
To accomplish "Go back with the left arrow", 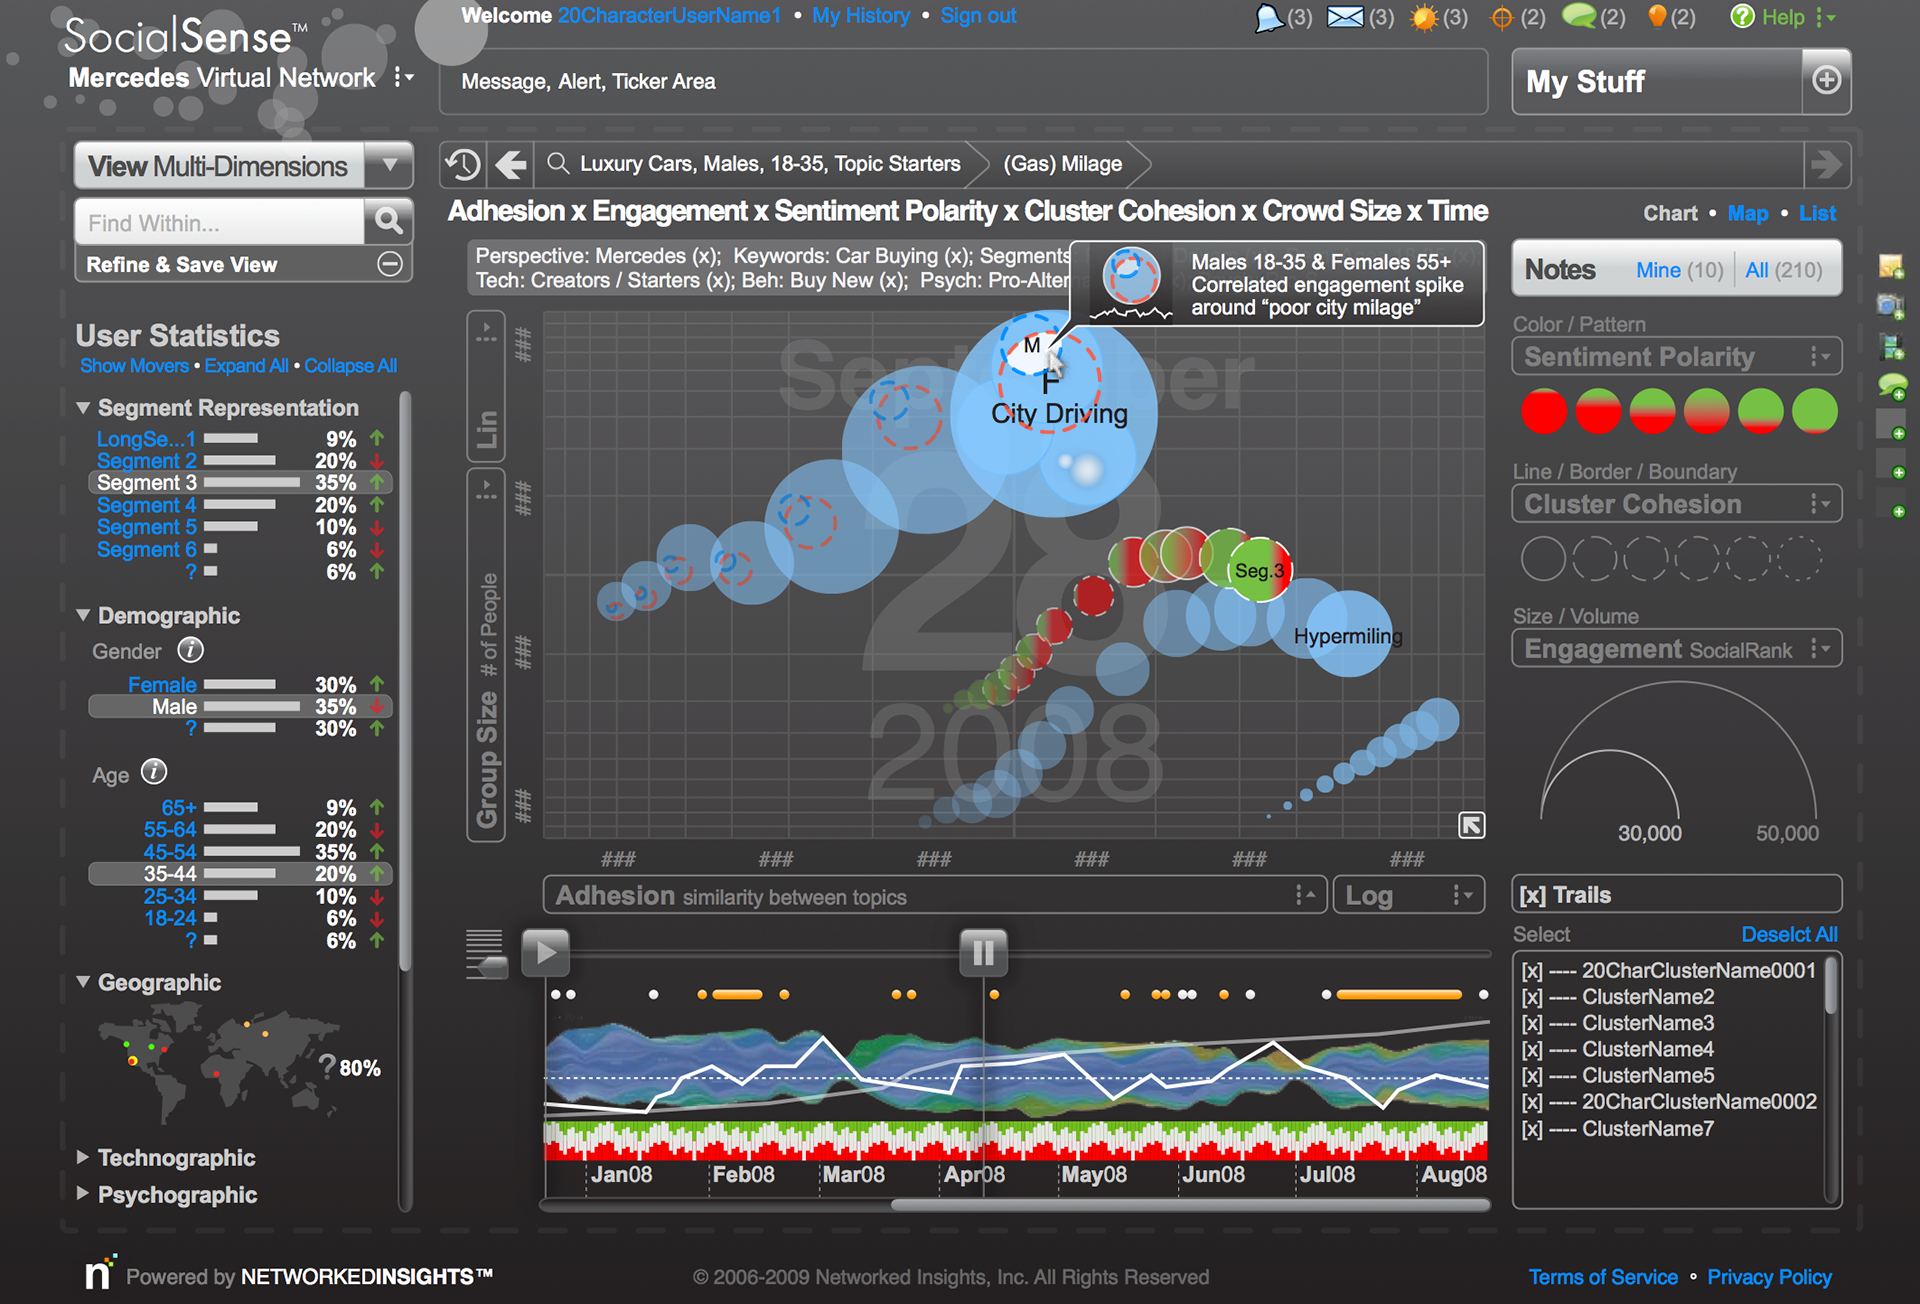I will click(x=511, y=164).
